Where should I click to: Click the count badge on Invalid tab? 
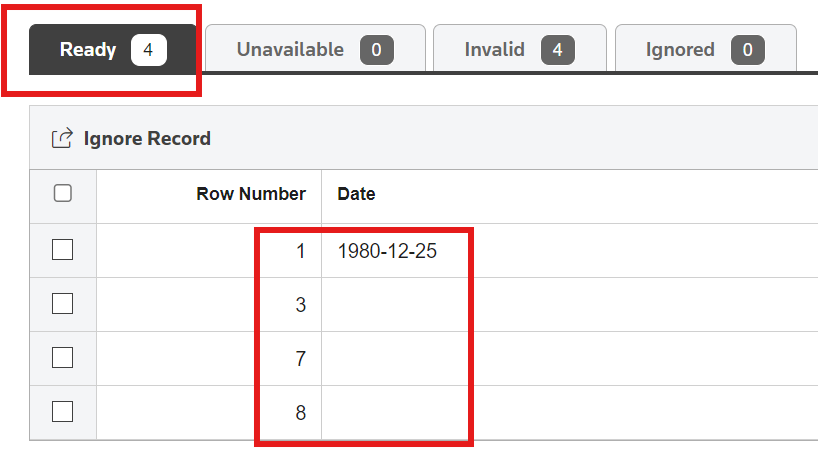[558, 49]
